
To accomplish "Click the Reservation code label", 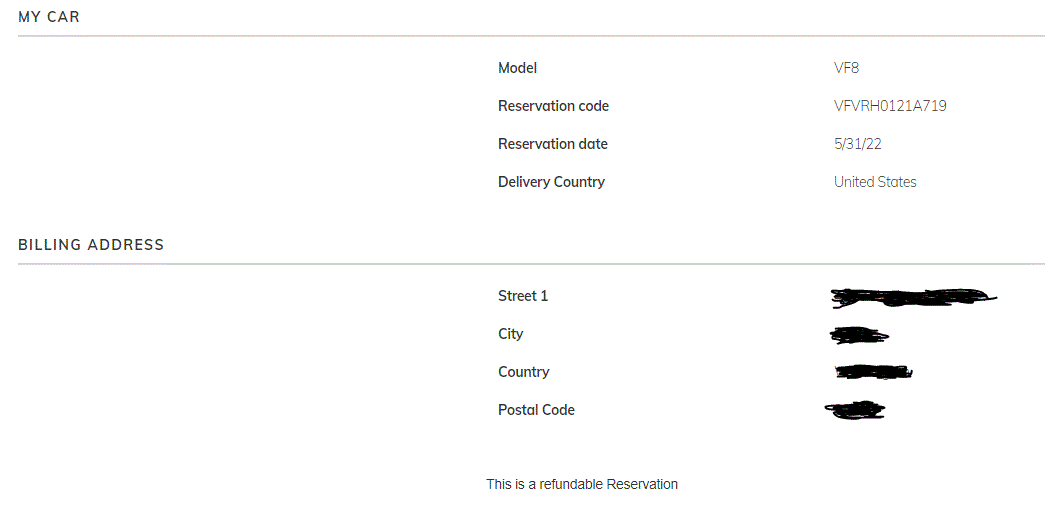I will 553,106.
